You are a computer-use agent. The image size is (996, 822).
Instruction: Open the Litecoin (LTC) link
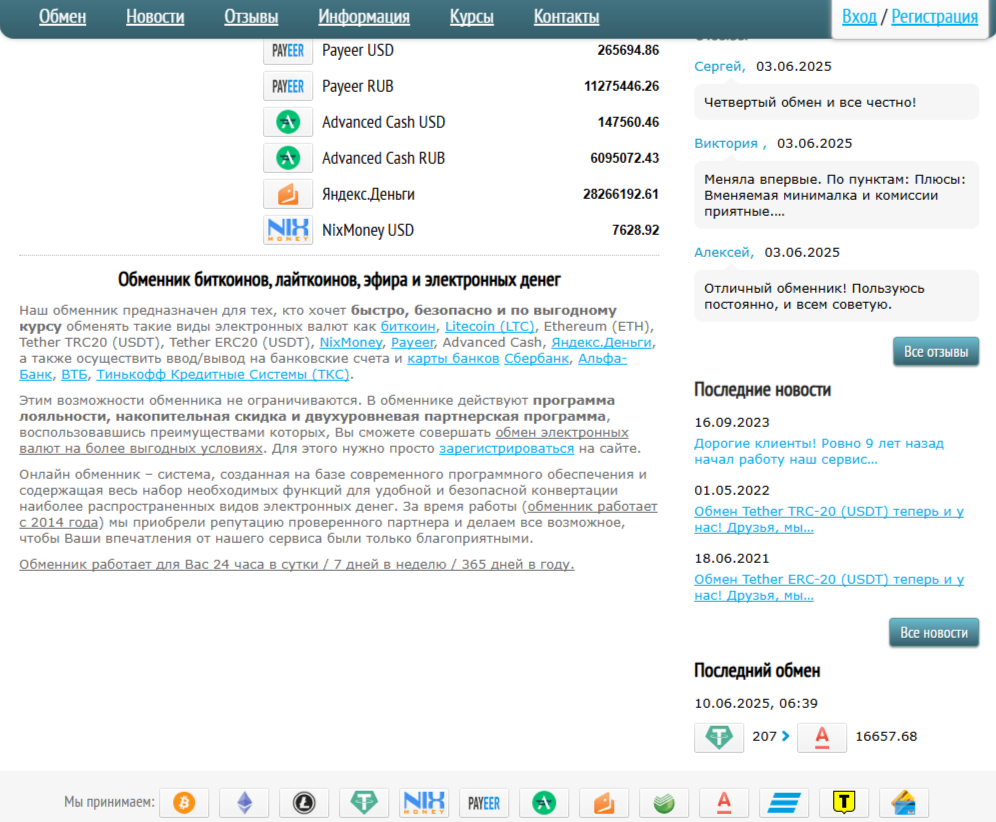point(490,327)
